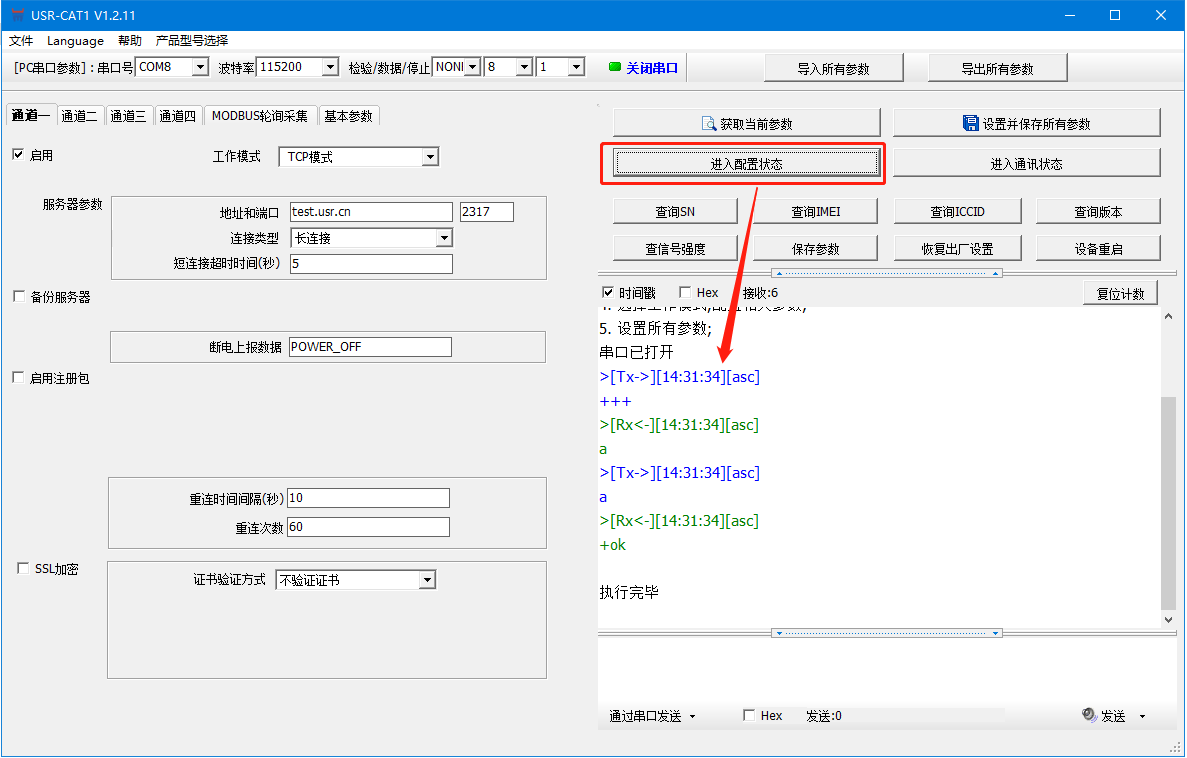Enable the 备份服务器 checkbox

point(19,296)
